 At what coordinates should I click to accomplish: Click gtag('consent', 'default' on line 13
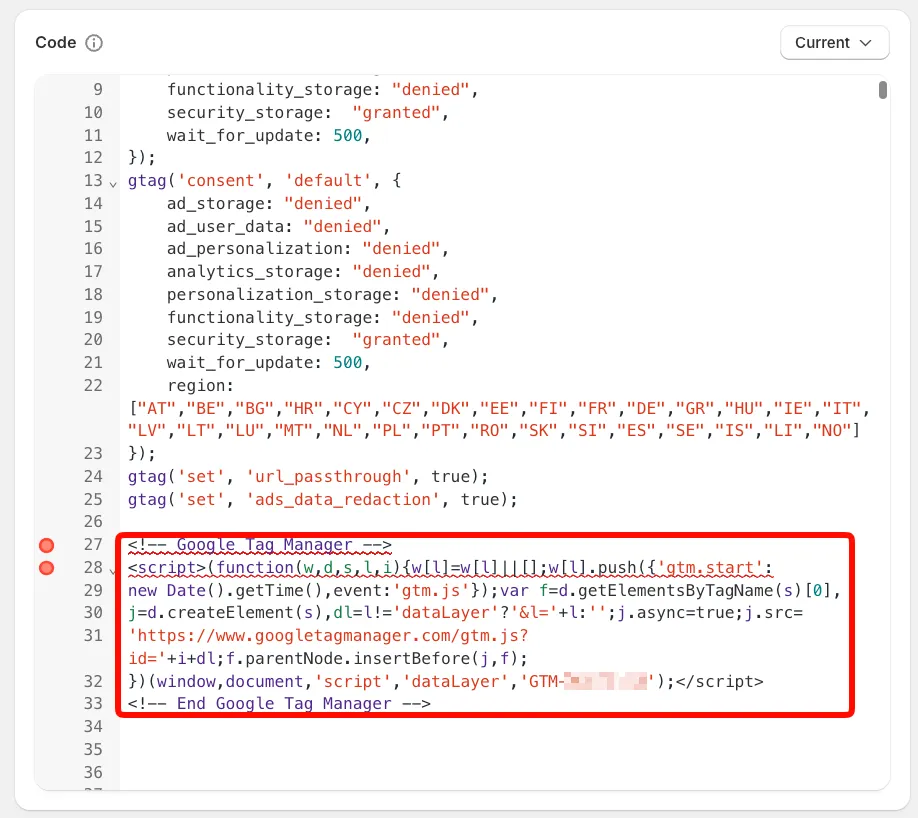click(x=249, y=180)
